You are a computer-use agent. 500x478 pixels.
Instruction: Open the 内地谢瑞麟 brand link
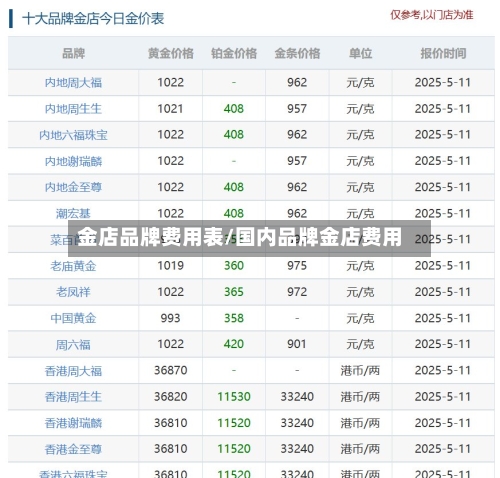(73, 161)
